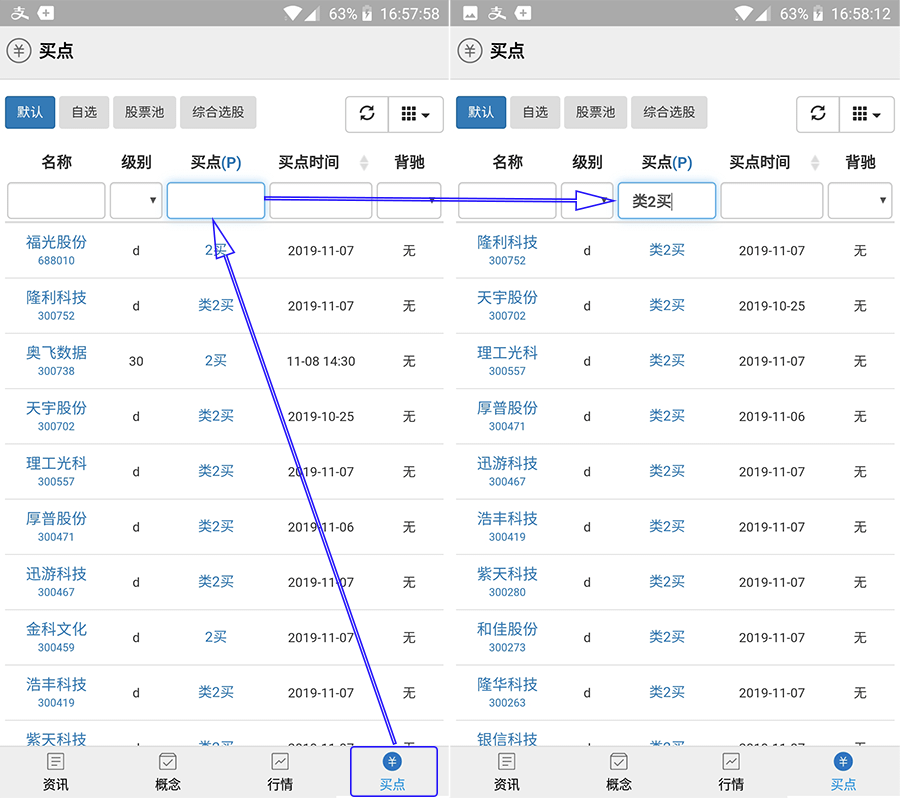
Task: Click the yen circle icon in the left header
Action: tap(19, 51)
